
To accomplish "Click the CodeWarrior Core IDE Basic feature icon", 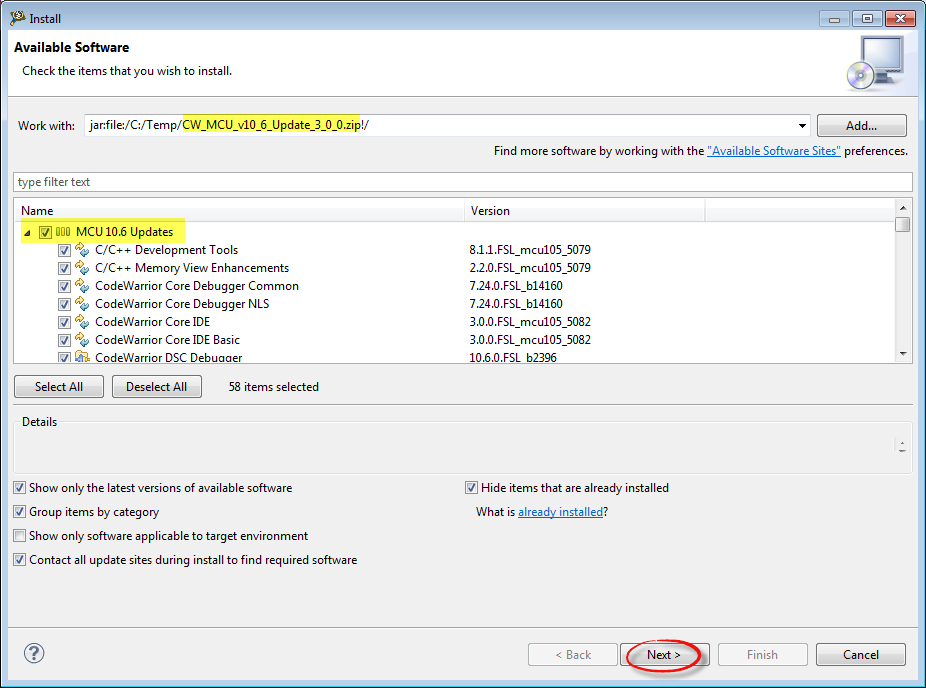I will pos(82,340).
